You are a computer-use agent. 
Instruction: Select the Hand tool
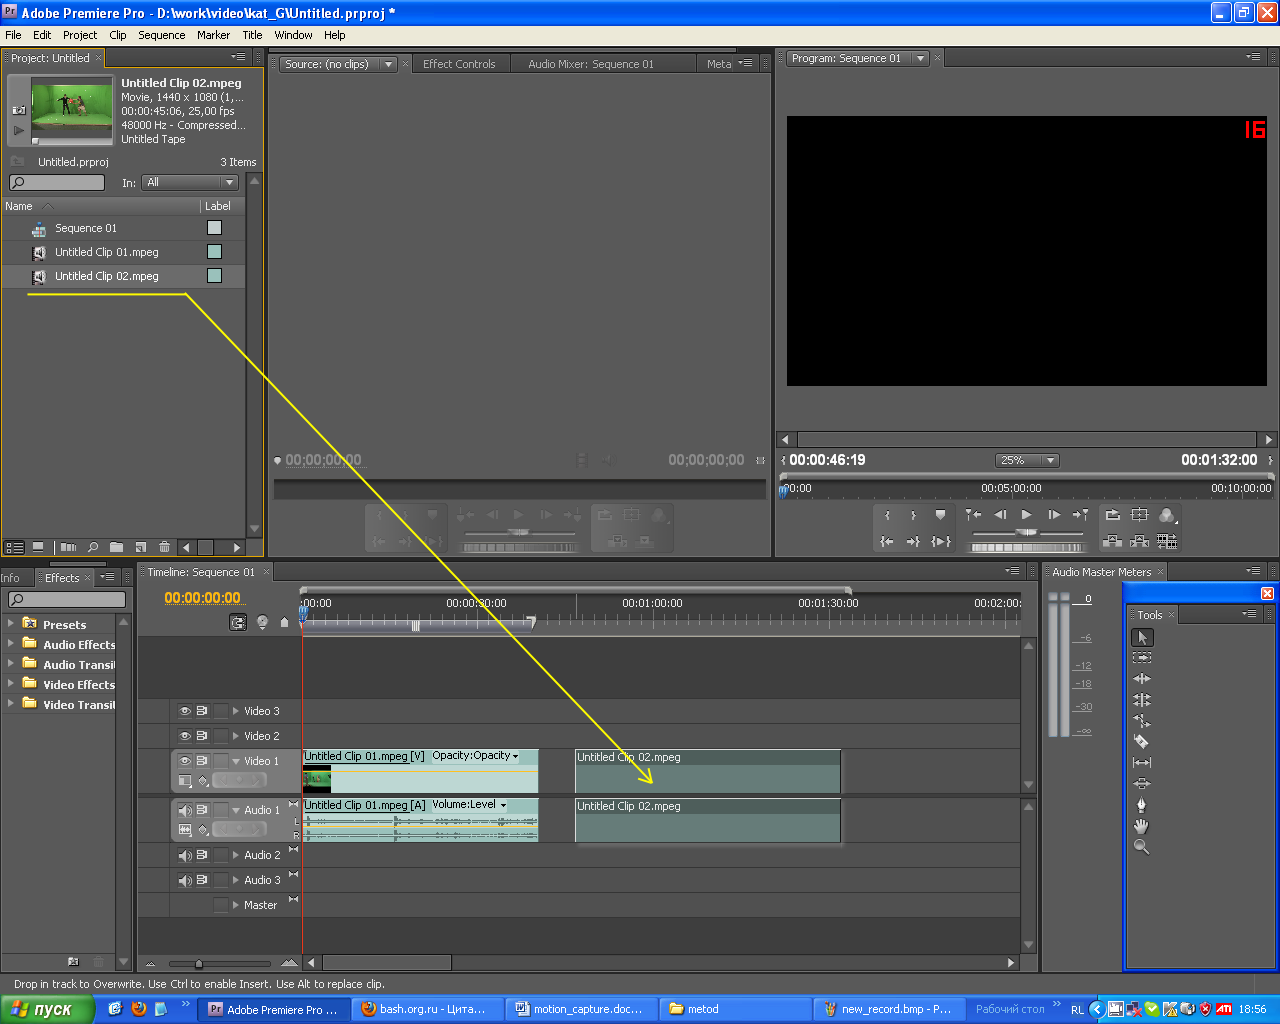tap(1142, 826)
